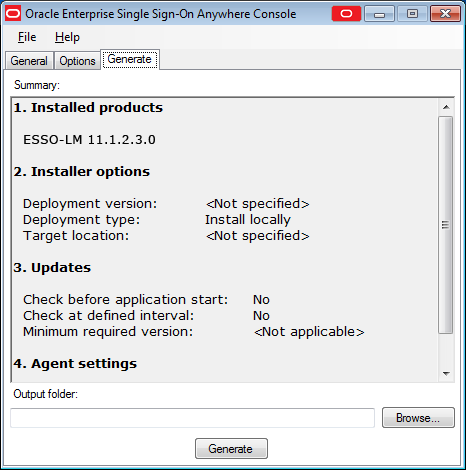Switch to the Options tab
This screenshot has height=470, width=466.
click(x=77, y=61)
